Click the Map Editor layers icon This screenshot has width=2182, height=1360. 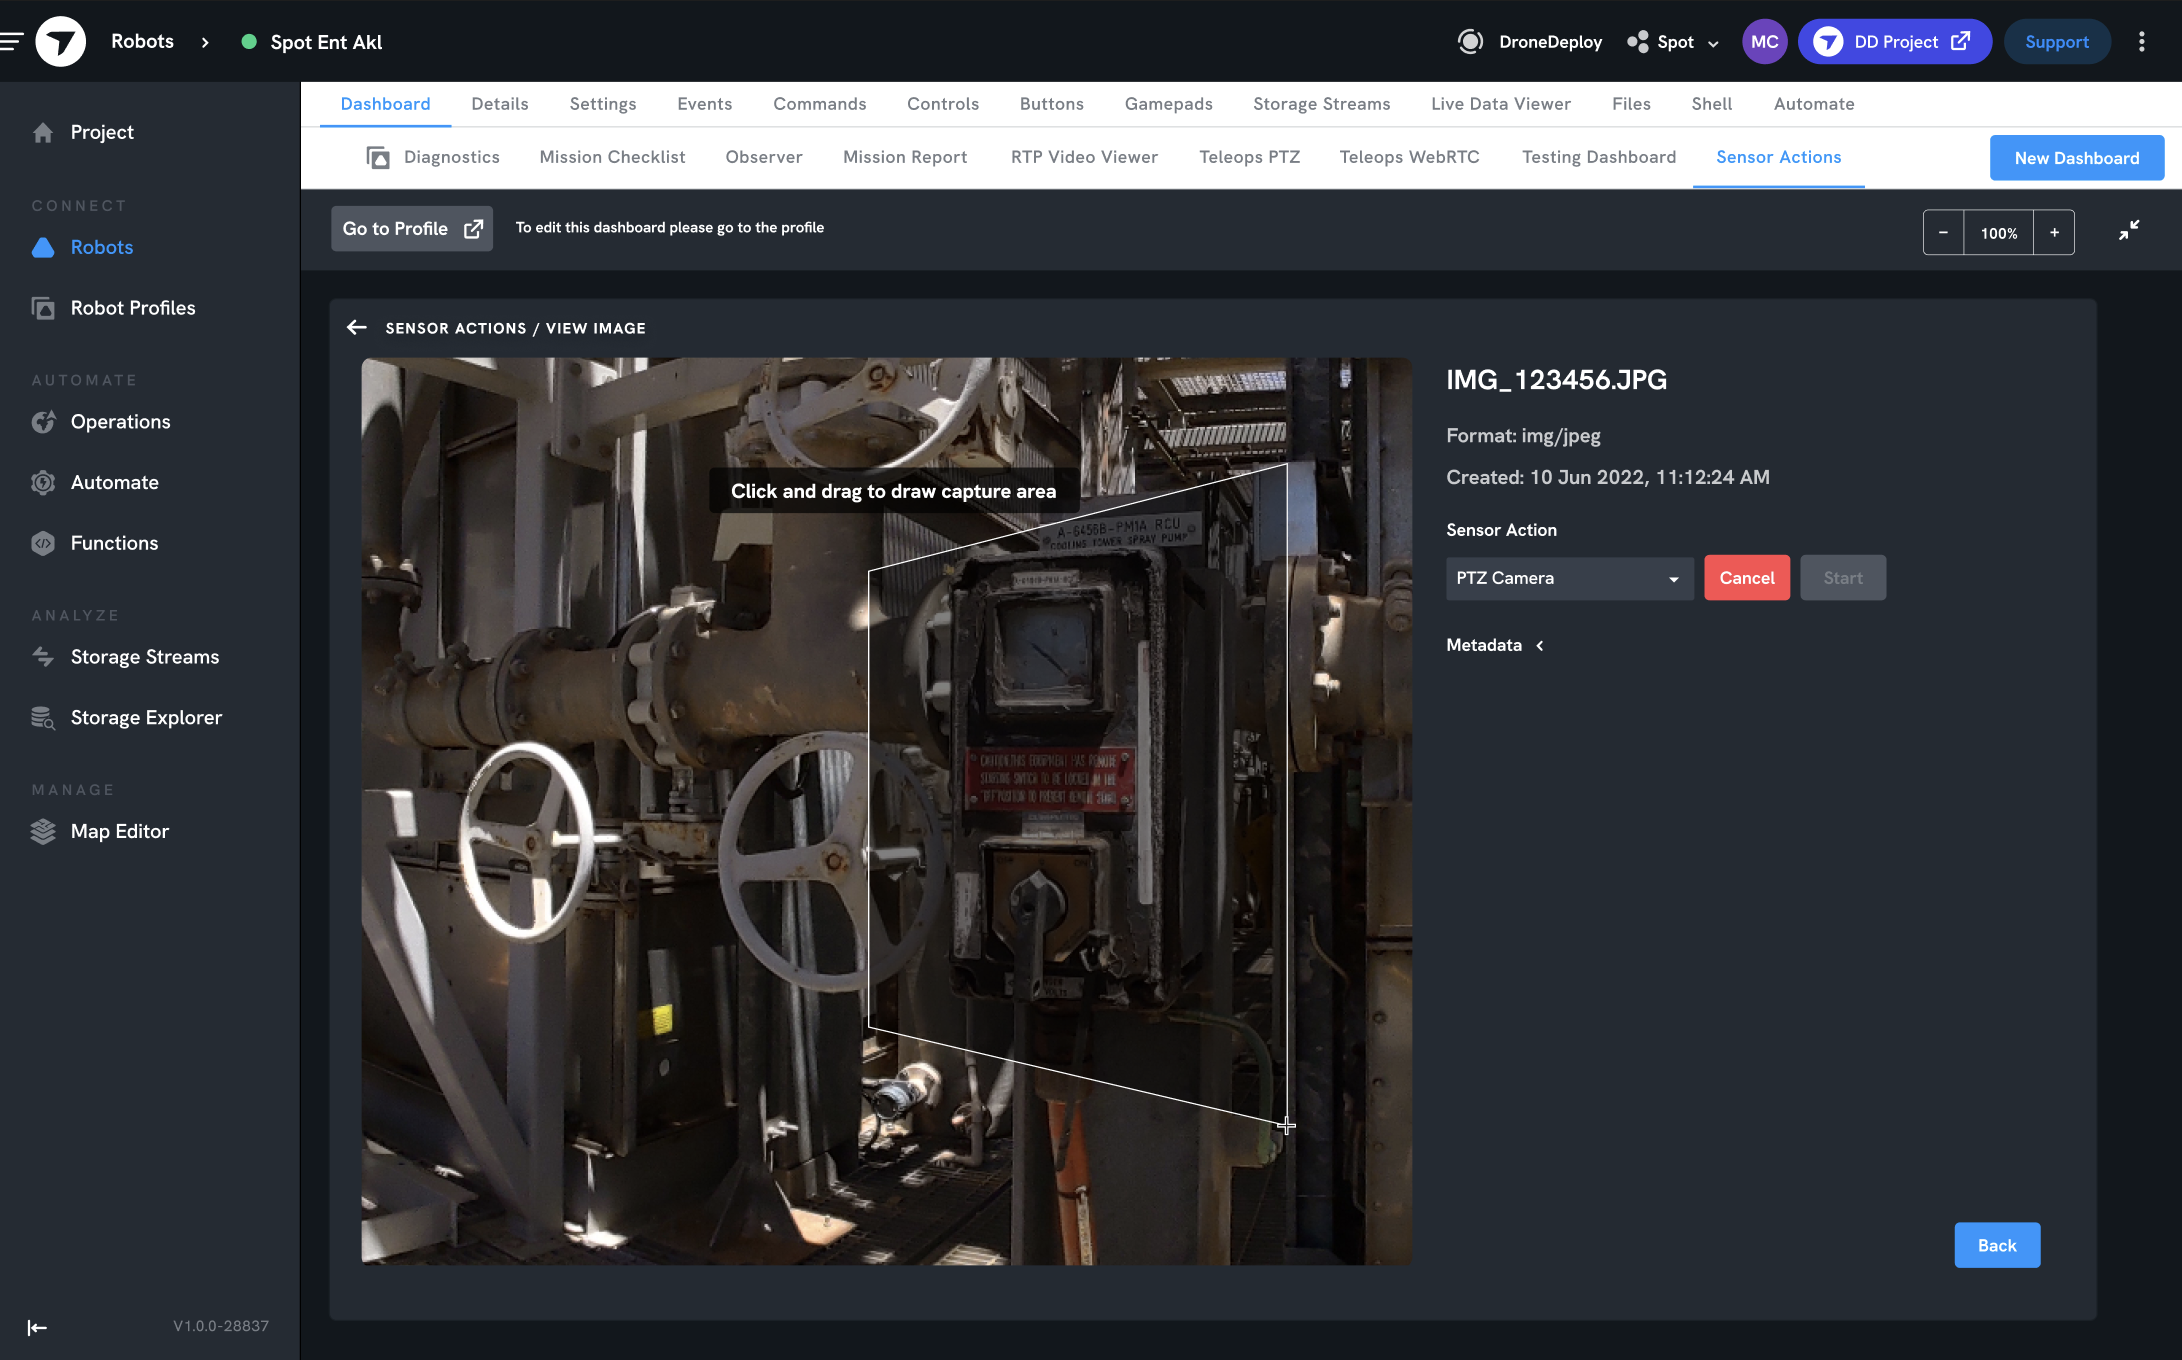43,831
